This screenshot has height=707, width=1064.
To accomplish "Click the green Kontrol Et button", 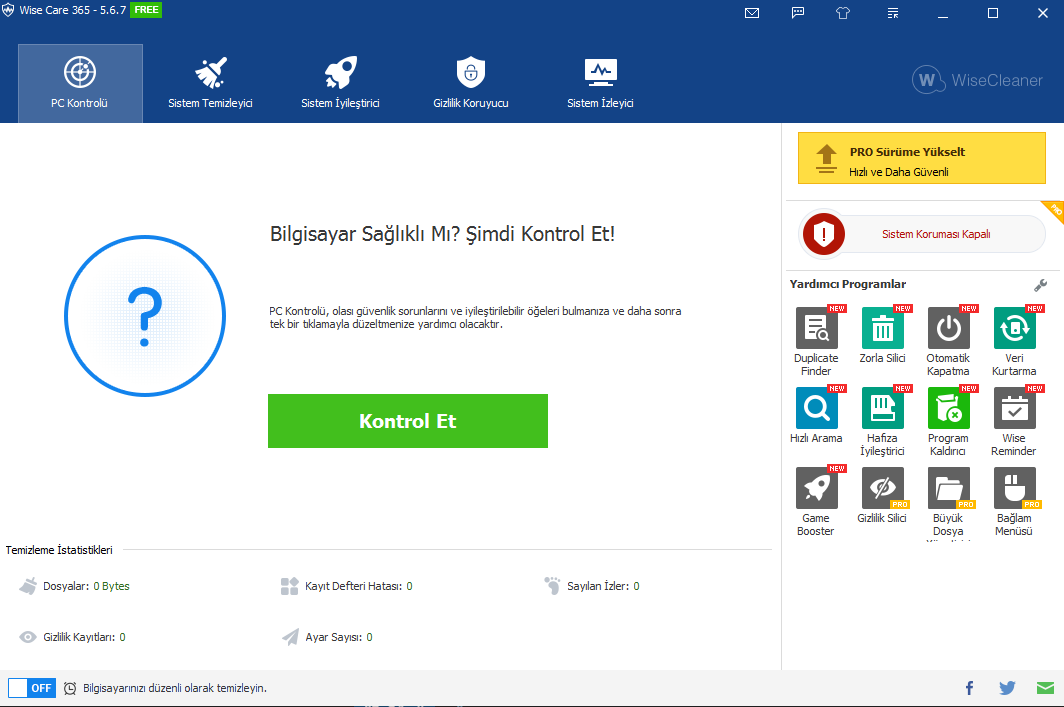I will tap(408, 421).
